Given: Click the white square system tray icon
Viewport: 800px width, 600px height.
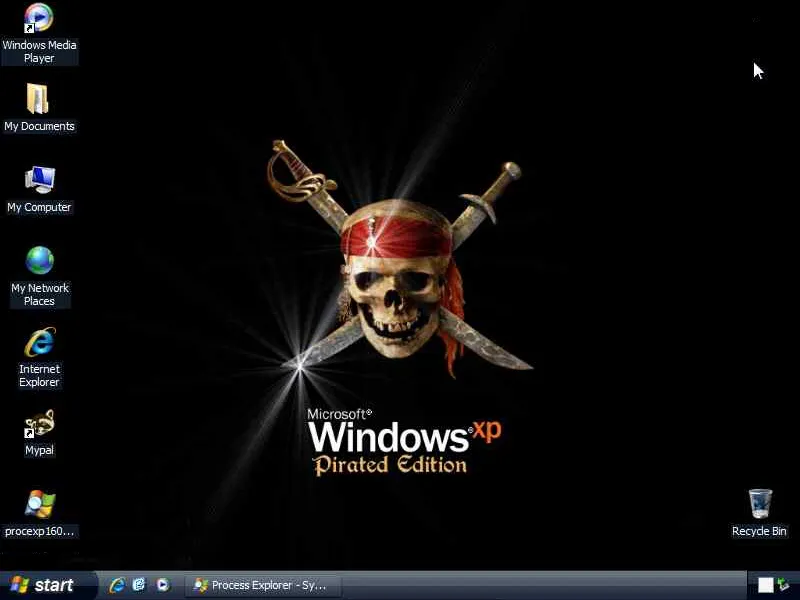Looking at the screenshot, I should 765,585.
